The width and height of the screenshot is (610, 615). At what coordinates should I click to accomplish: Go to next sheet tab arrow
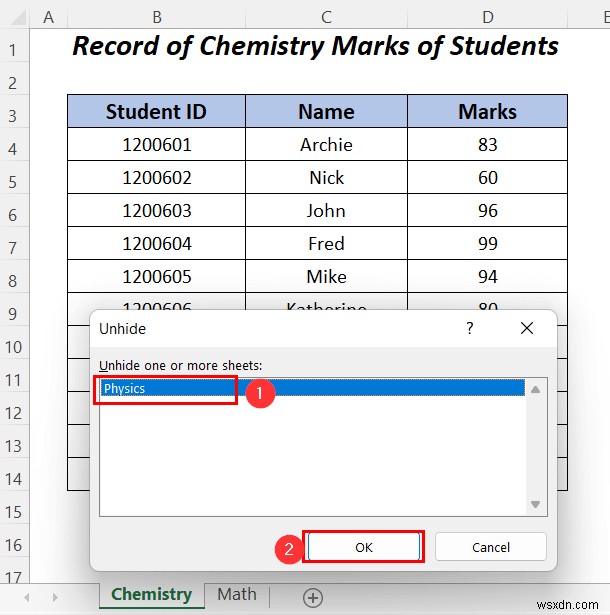point(55,597)
